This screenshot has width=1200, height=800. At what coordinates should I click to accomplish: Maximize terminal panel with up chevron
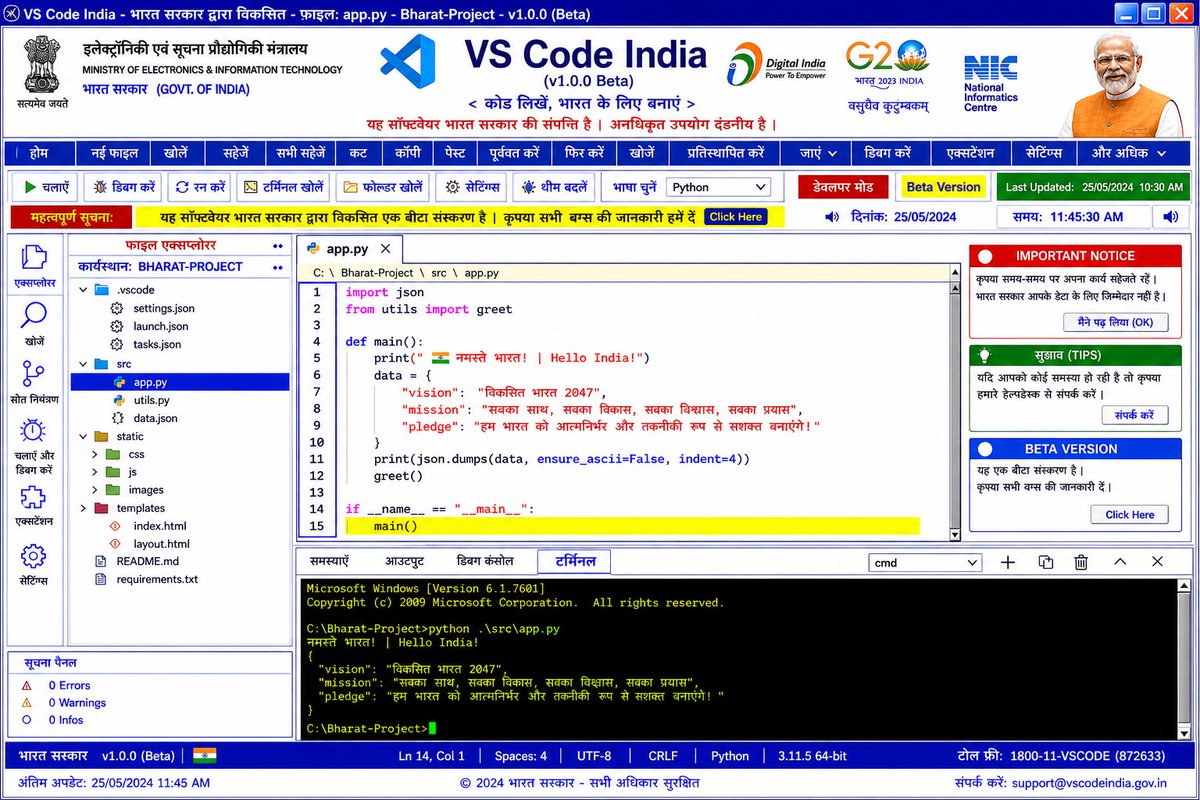point(1120,562)
